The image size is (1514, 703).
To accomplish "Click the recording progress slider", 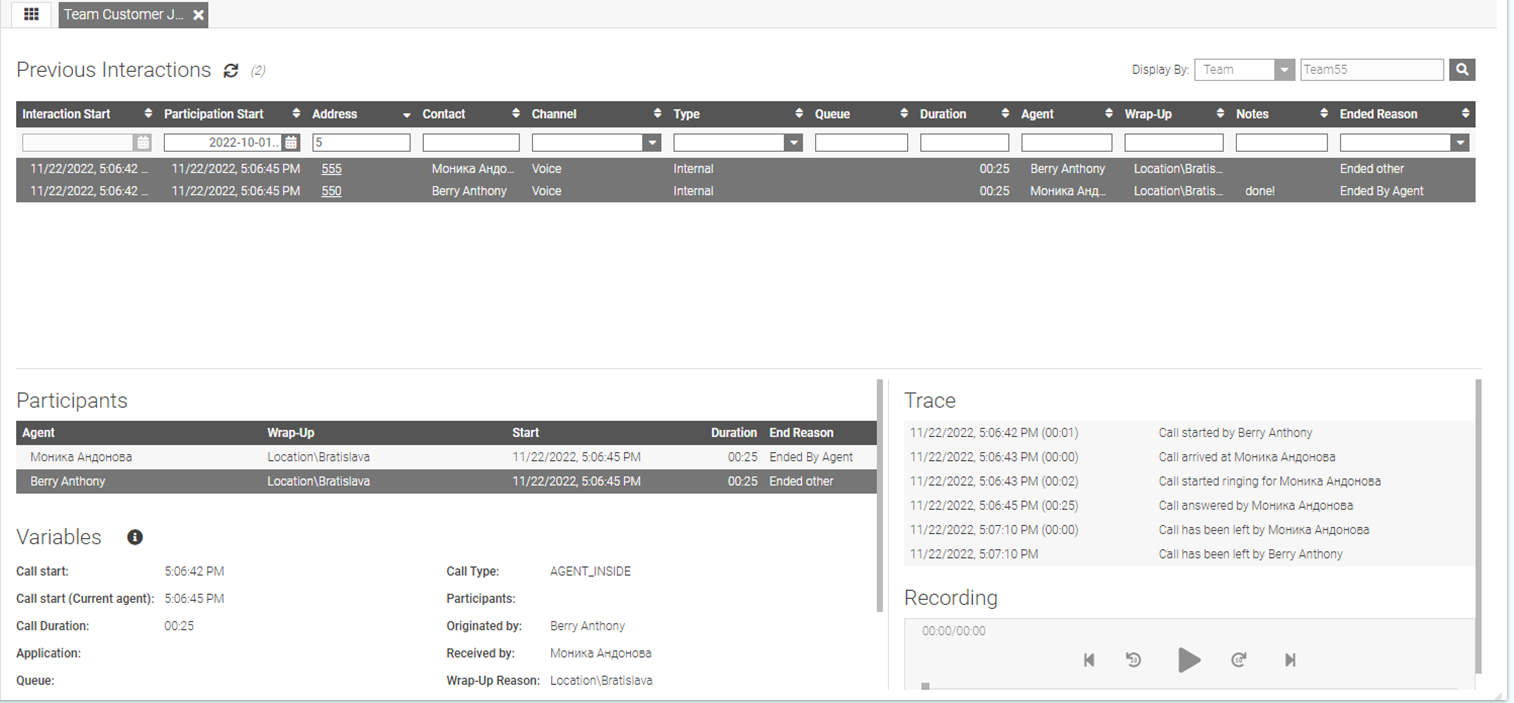I will tap(1190, 686).
